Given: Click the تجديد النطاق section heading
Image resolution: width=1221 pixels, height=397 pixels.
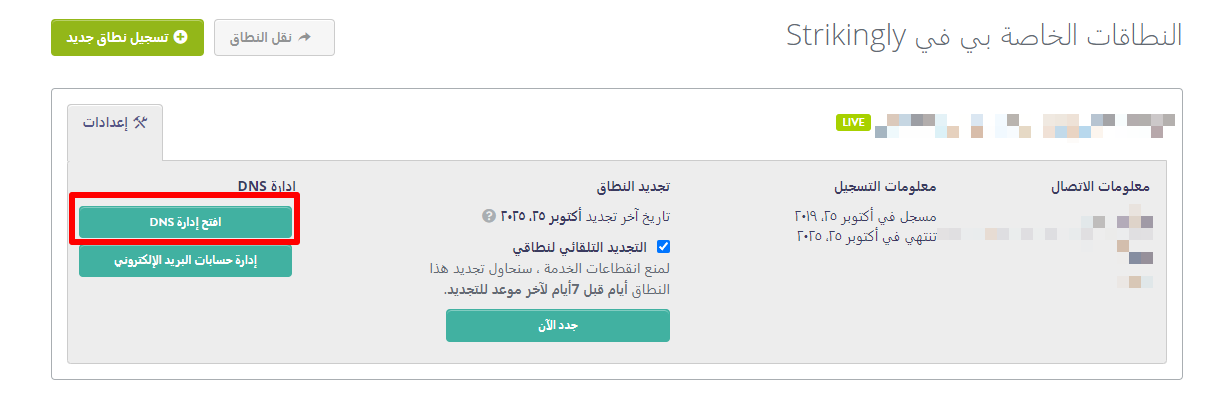Looking at the screenshot, I should tap(632, 187).
